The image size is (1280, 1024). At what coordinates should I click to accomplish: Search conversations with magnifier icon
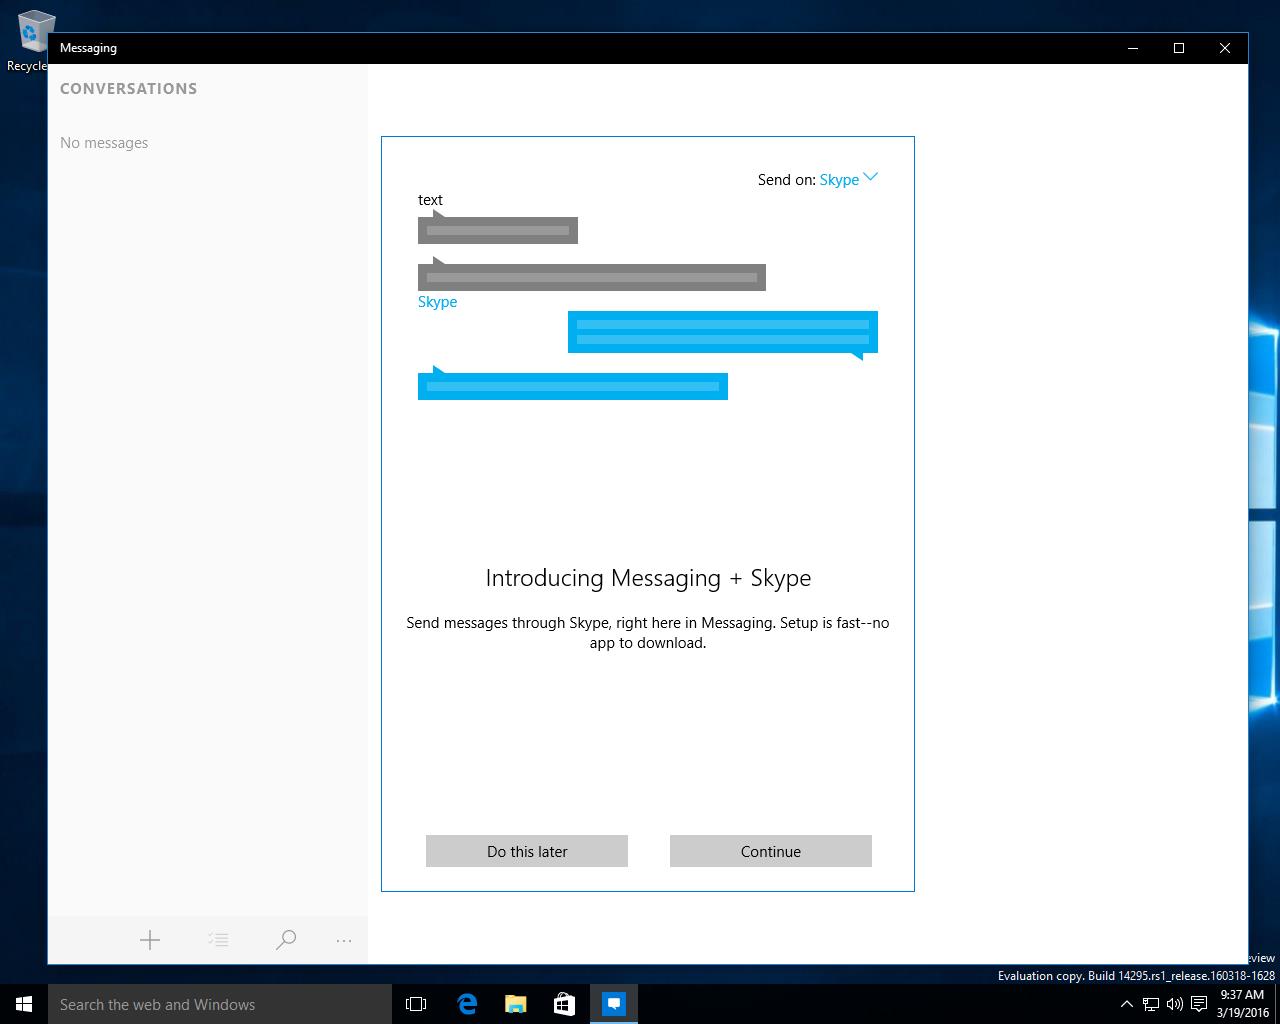click(x=286, y=940)
